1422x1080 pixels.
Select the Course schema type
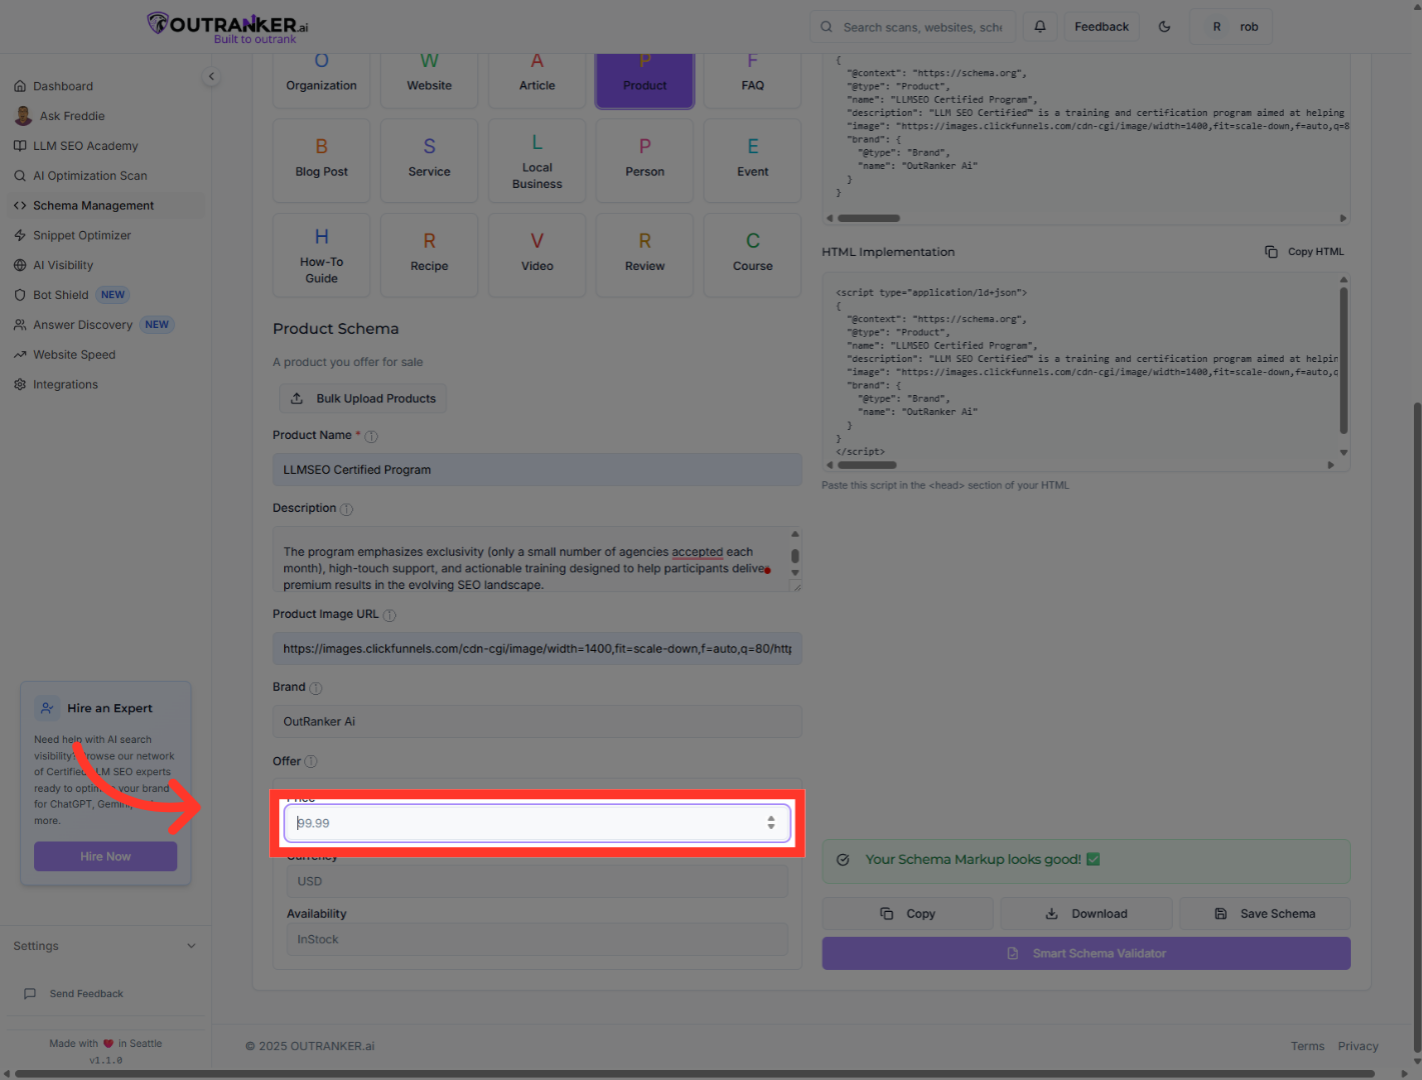click(753, 255)
